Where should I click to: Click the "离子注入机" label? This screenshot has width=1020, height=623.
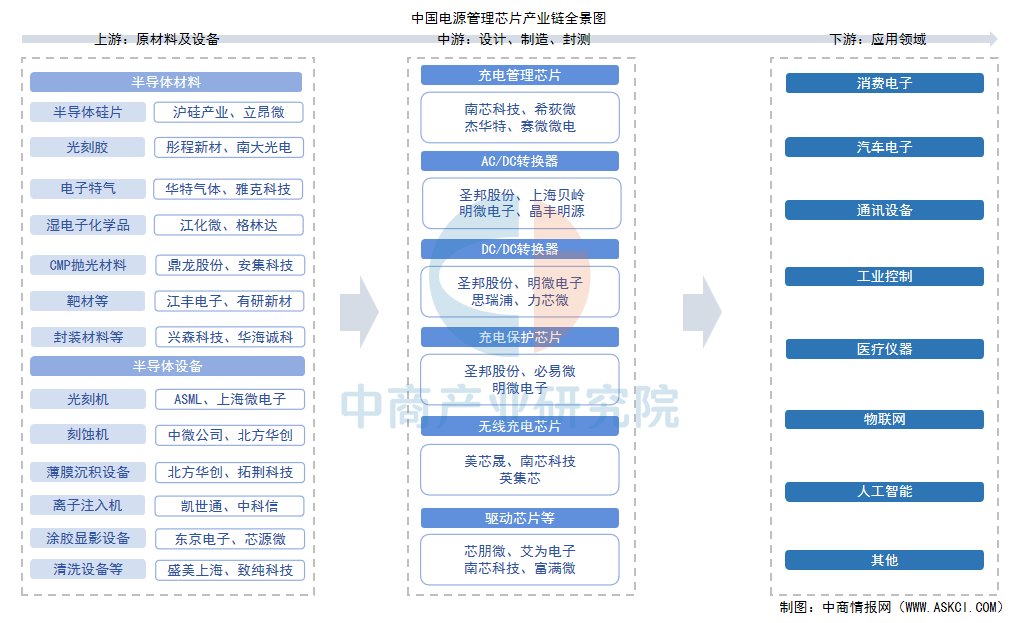[88, 505]
